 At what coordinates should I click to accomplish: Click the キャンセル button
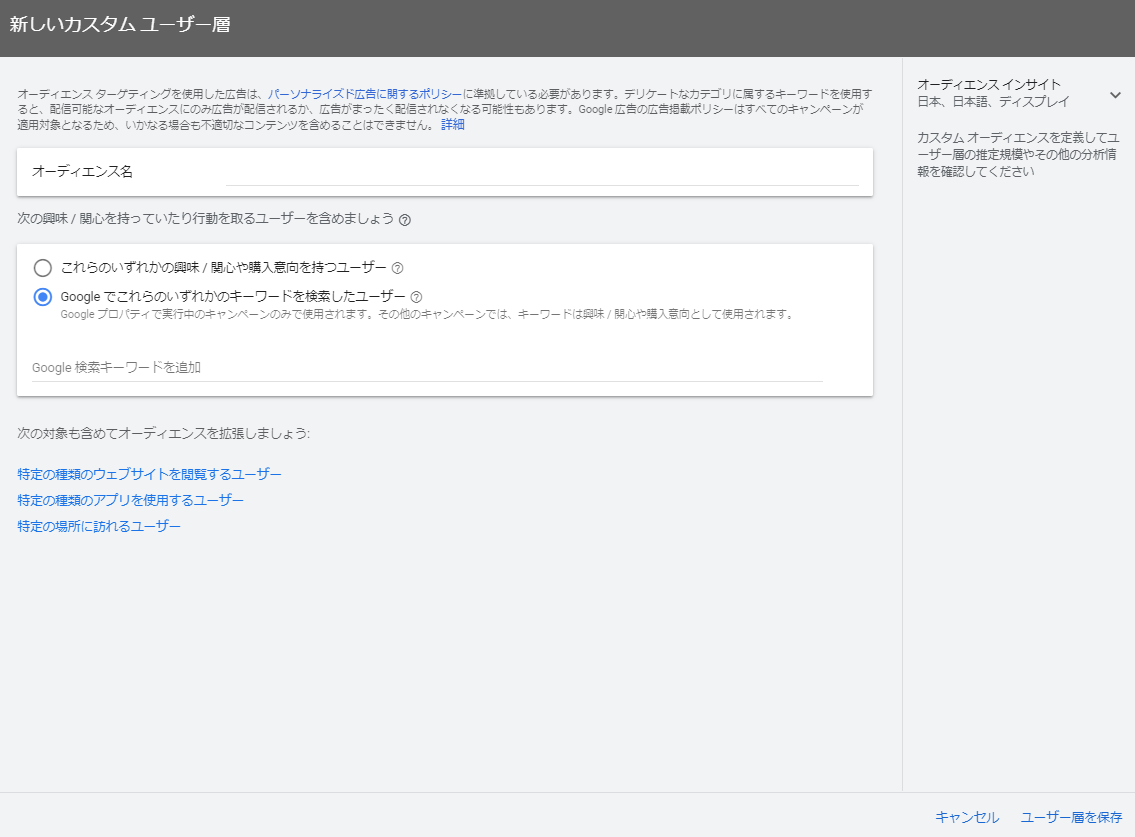pyautogui.click(x=967, y=817)
